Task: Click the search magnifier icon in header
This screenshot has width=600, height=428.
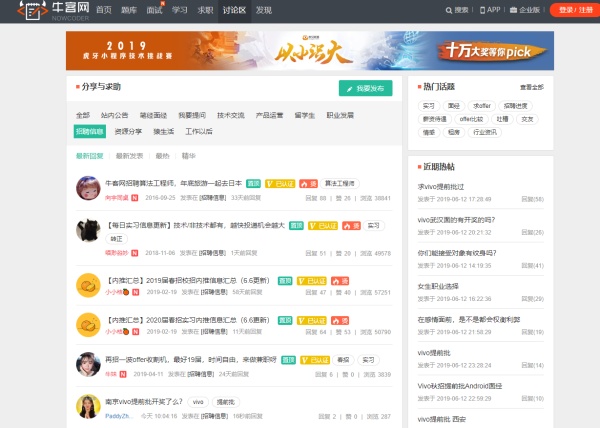Action: click(449, 10)
